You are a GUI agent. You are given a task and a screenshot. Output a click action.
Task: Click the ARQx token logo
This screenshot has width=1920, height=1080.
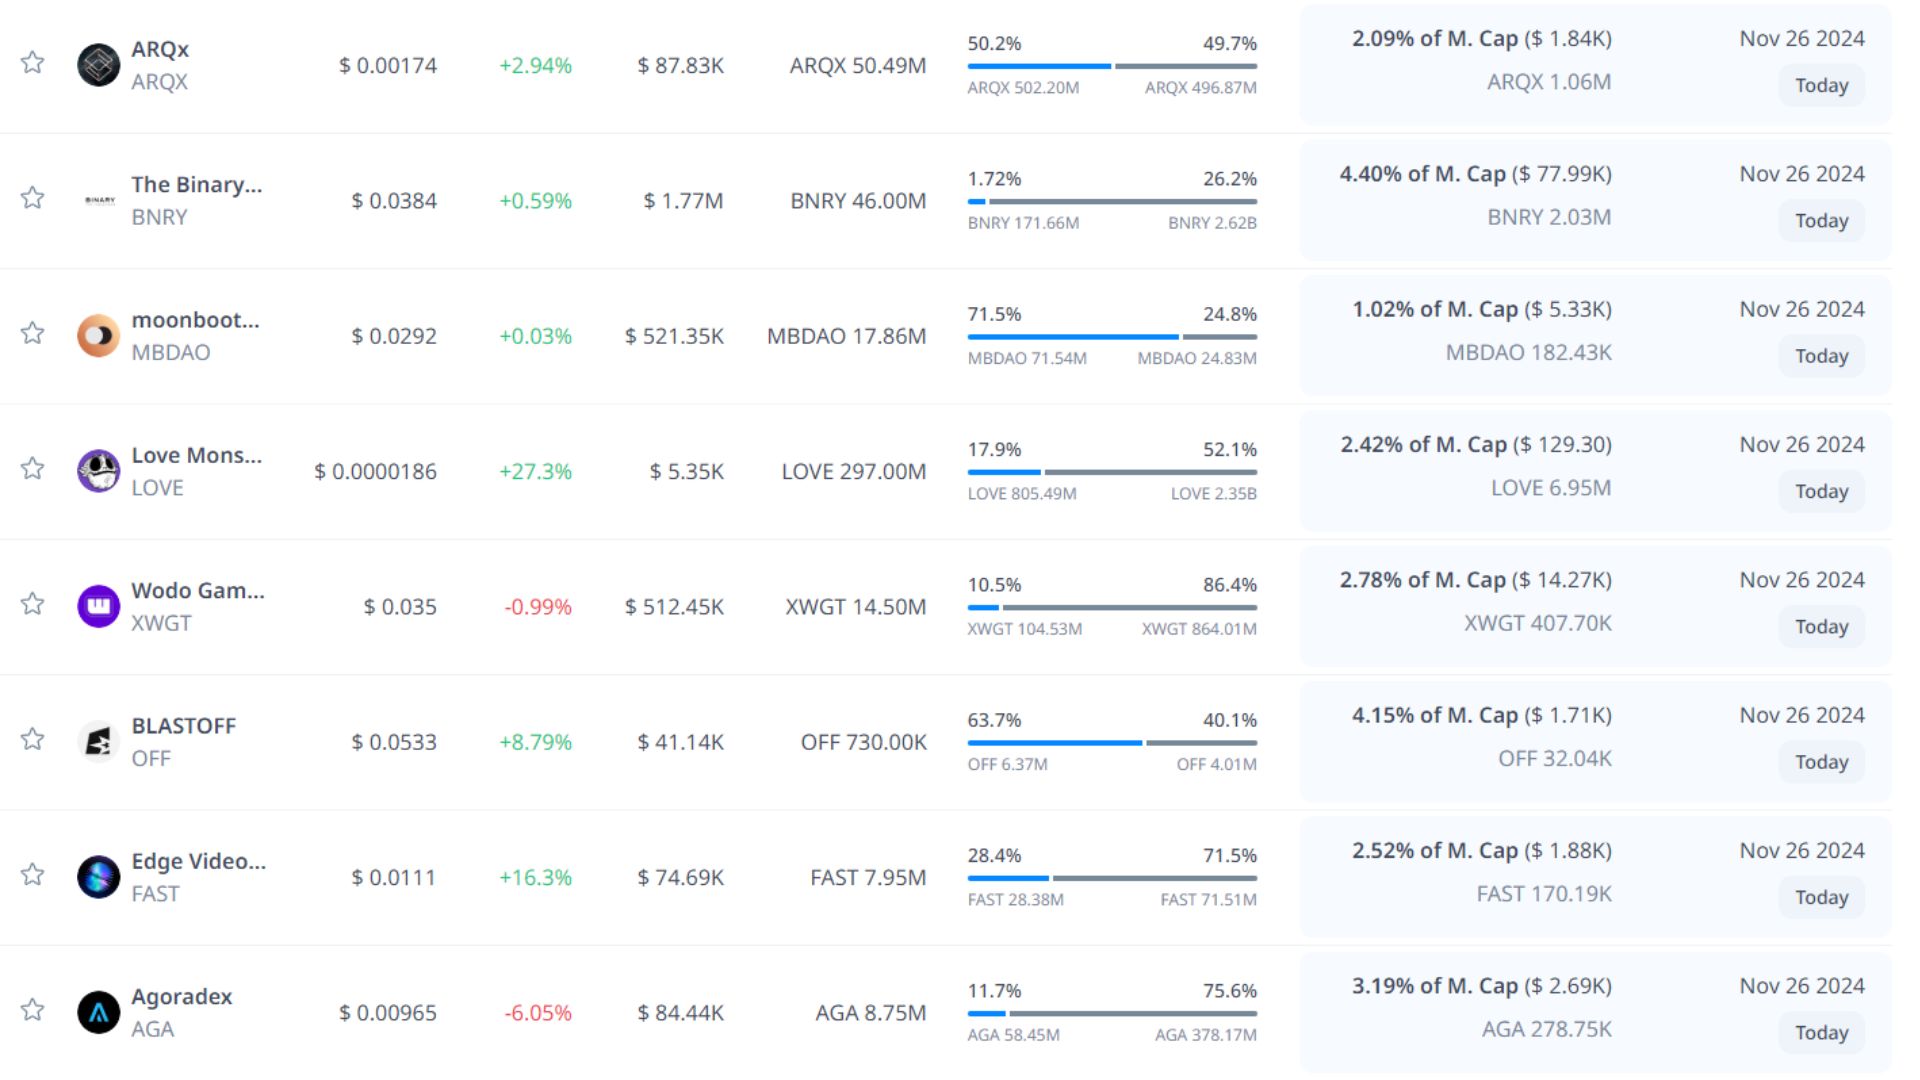point(98,65)
